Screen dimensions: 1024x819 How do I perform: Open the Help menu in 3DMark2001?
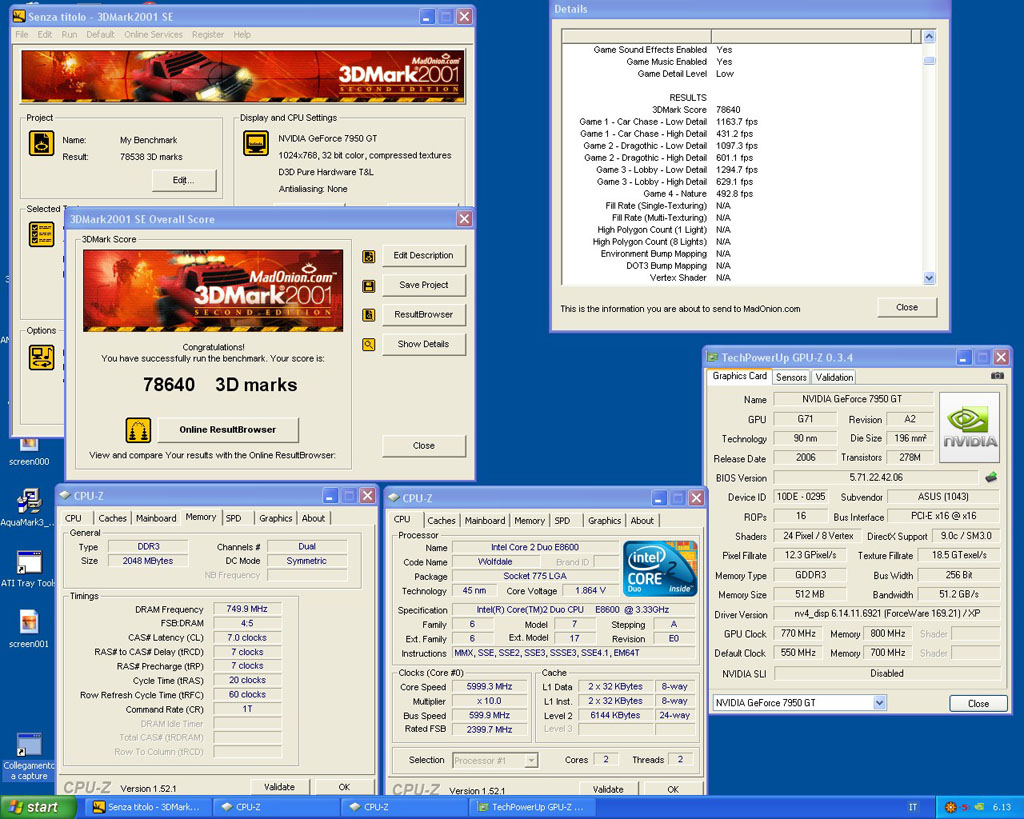(242, 35)
